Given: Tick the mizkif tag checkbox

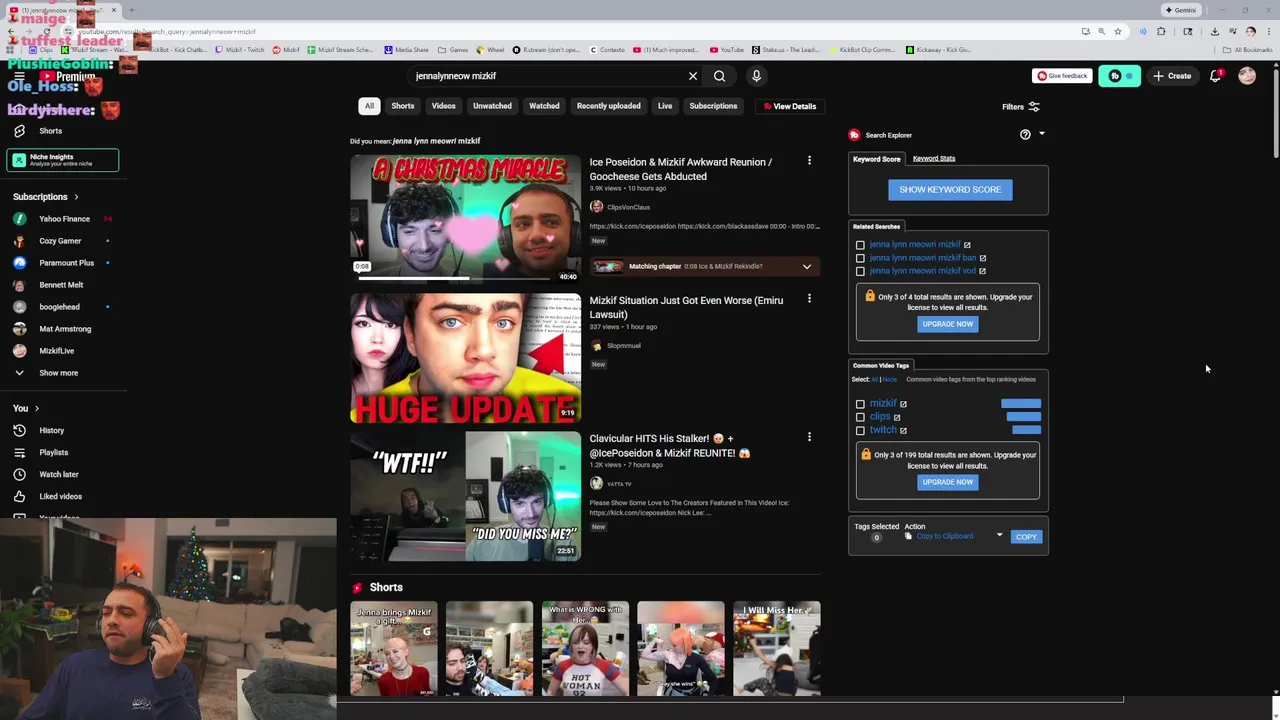Looking at the screenshot, I should click(x=860, y=404).
